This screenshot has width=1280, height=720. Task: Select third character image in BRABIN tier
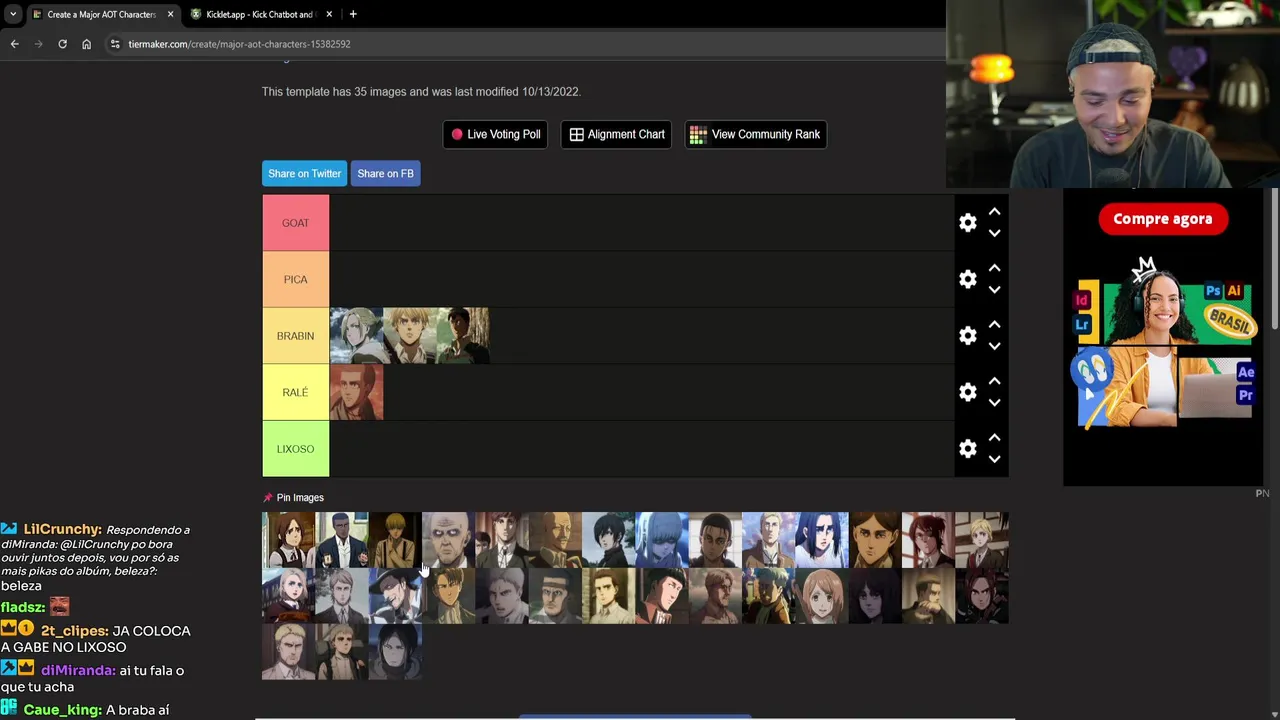click(x=463, y=336)
